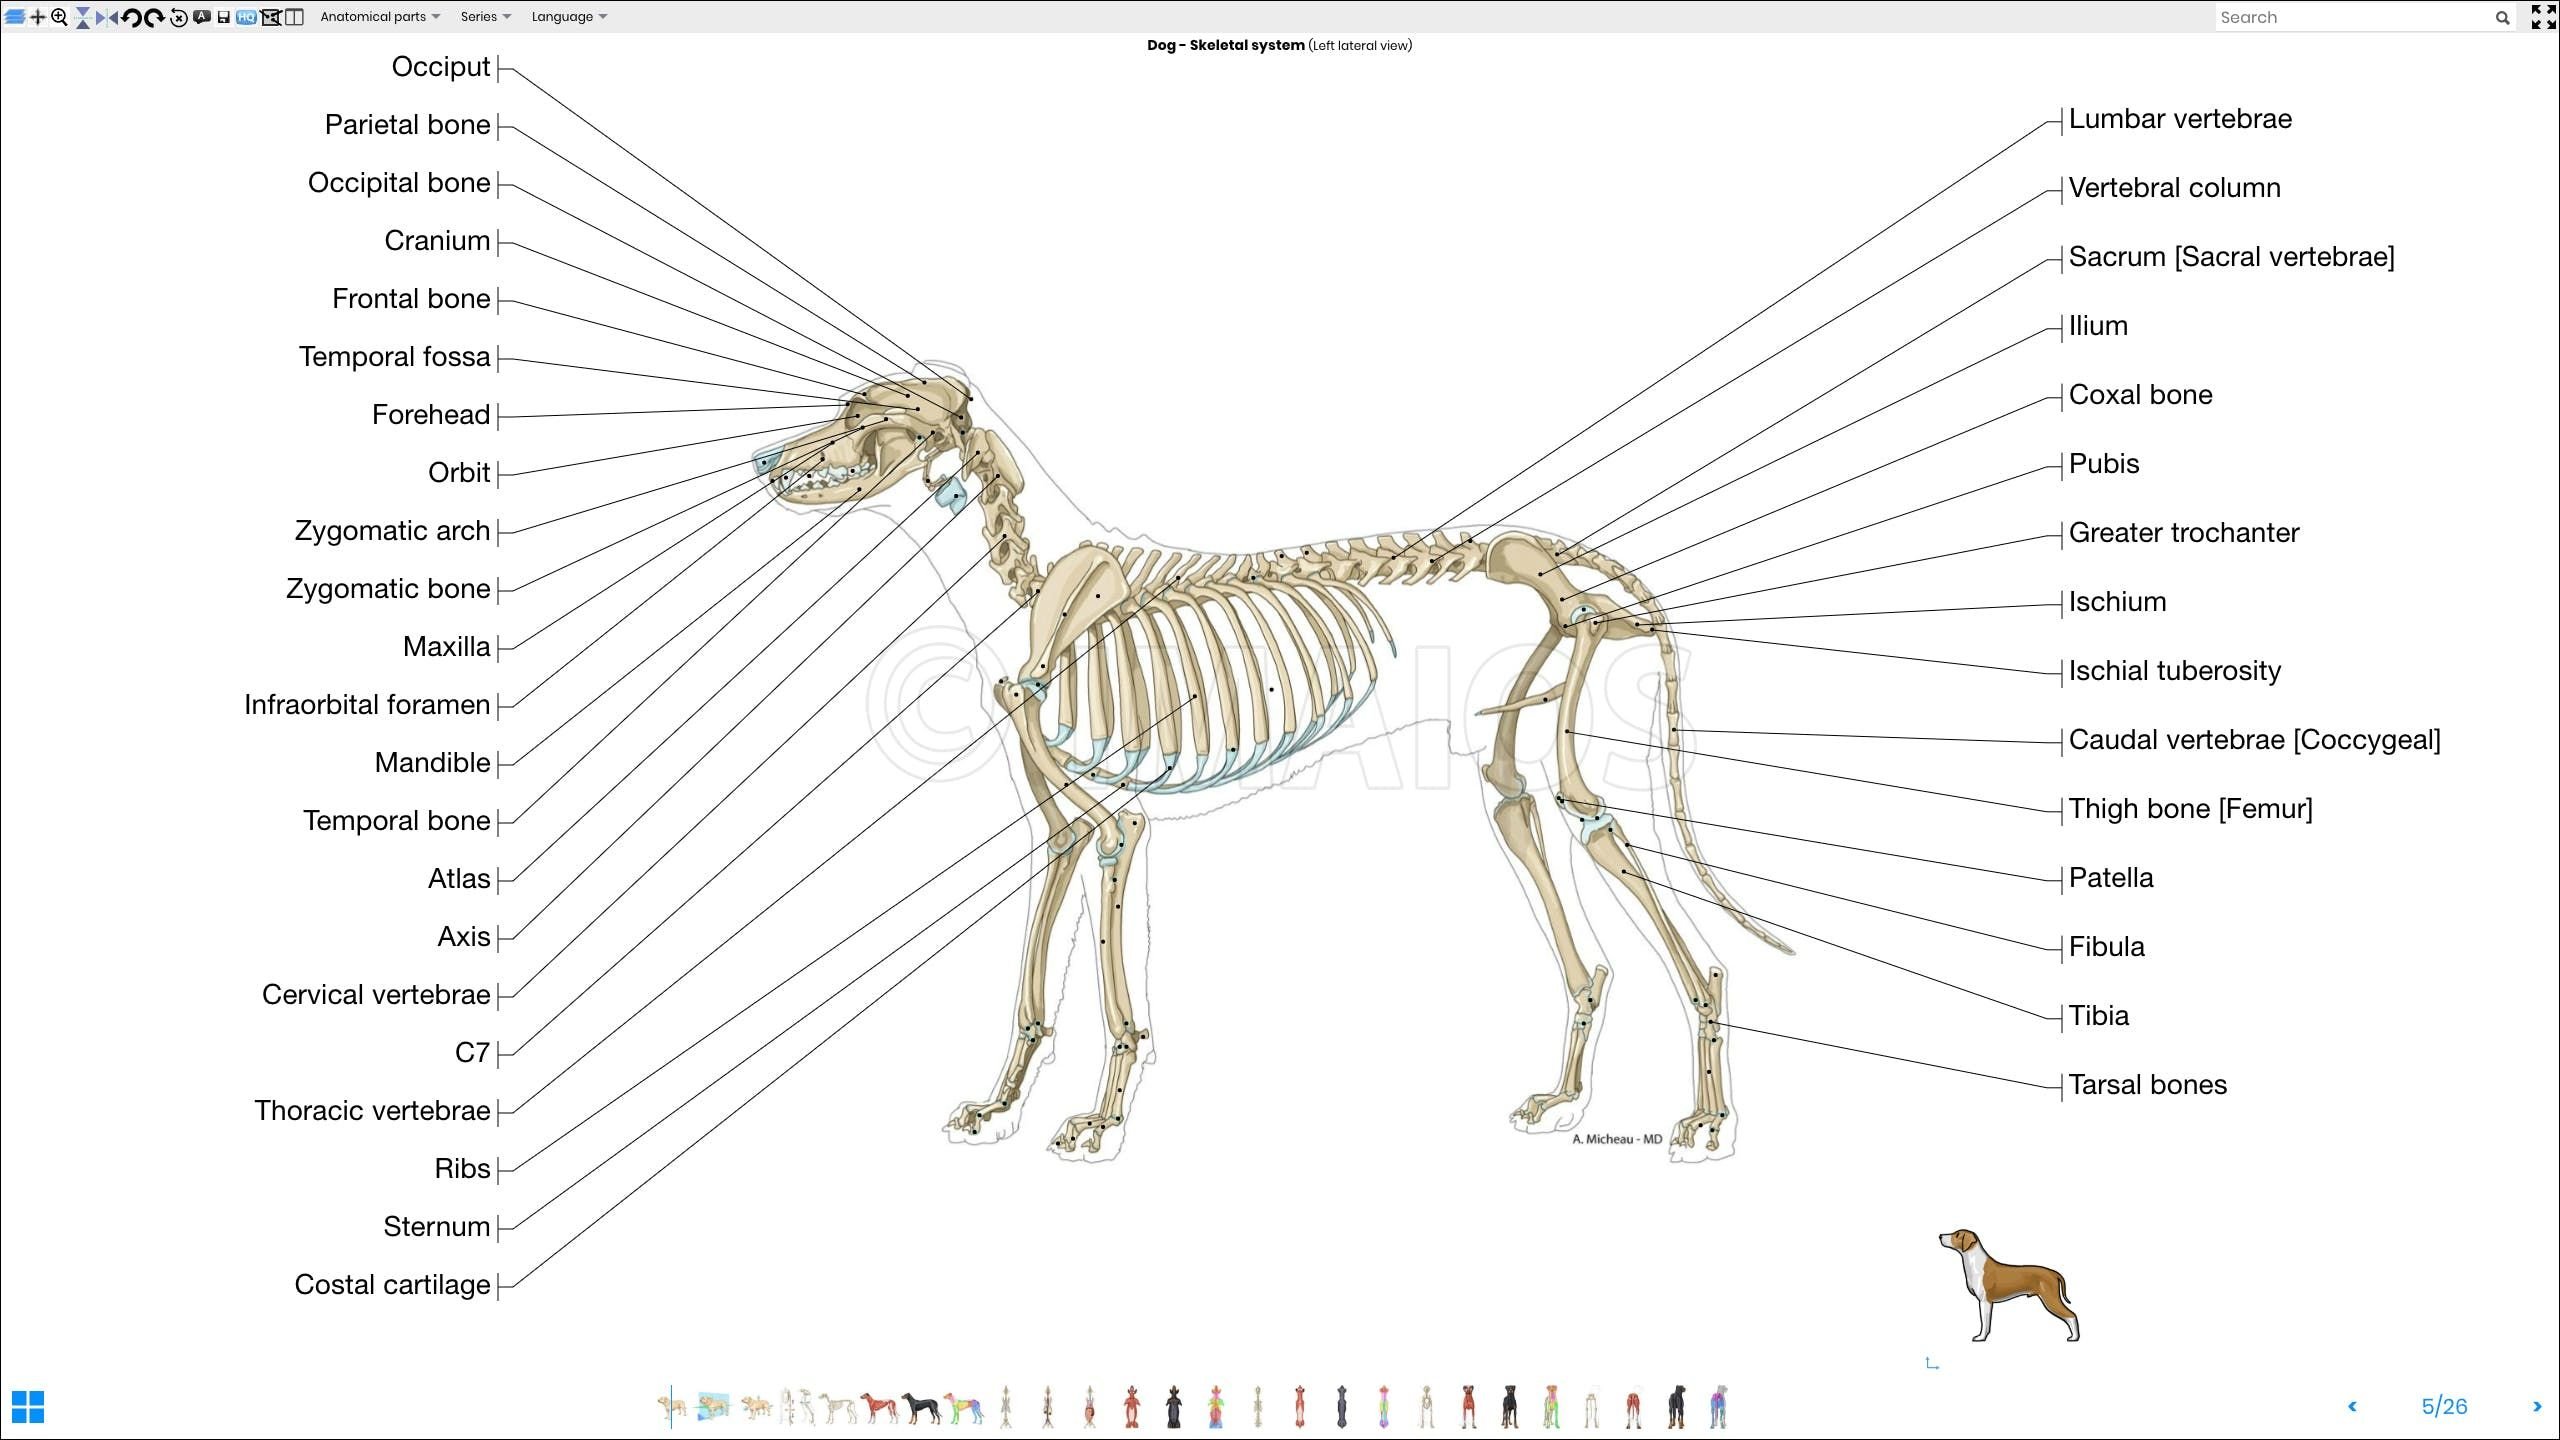Toggle split-panel layout view
The image size is (2560, 1440).
point(294,17)
